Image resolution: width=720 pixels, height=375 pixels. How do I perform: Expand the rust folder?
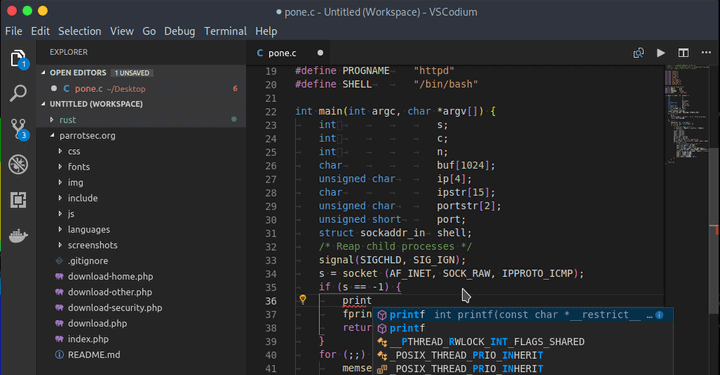pos(51,120)
